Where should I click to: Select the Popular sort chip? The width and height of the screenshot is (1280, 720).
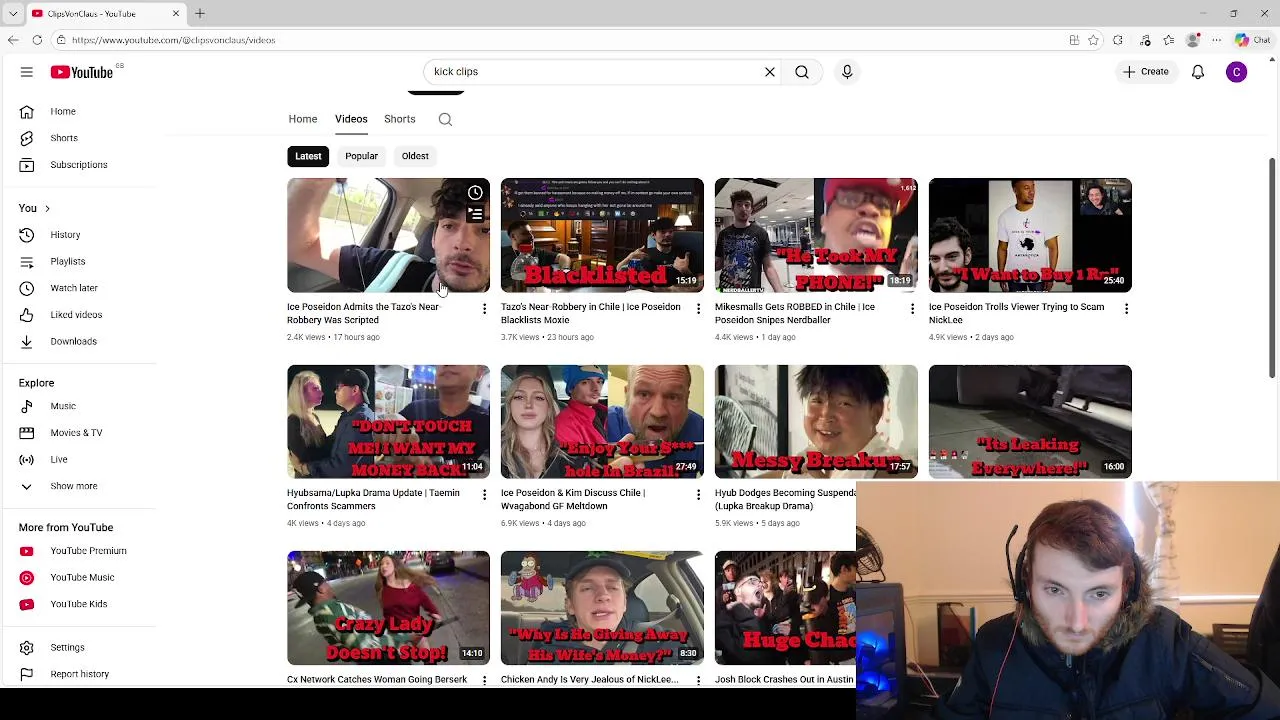[x=361, y=156]
